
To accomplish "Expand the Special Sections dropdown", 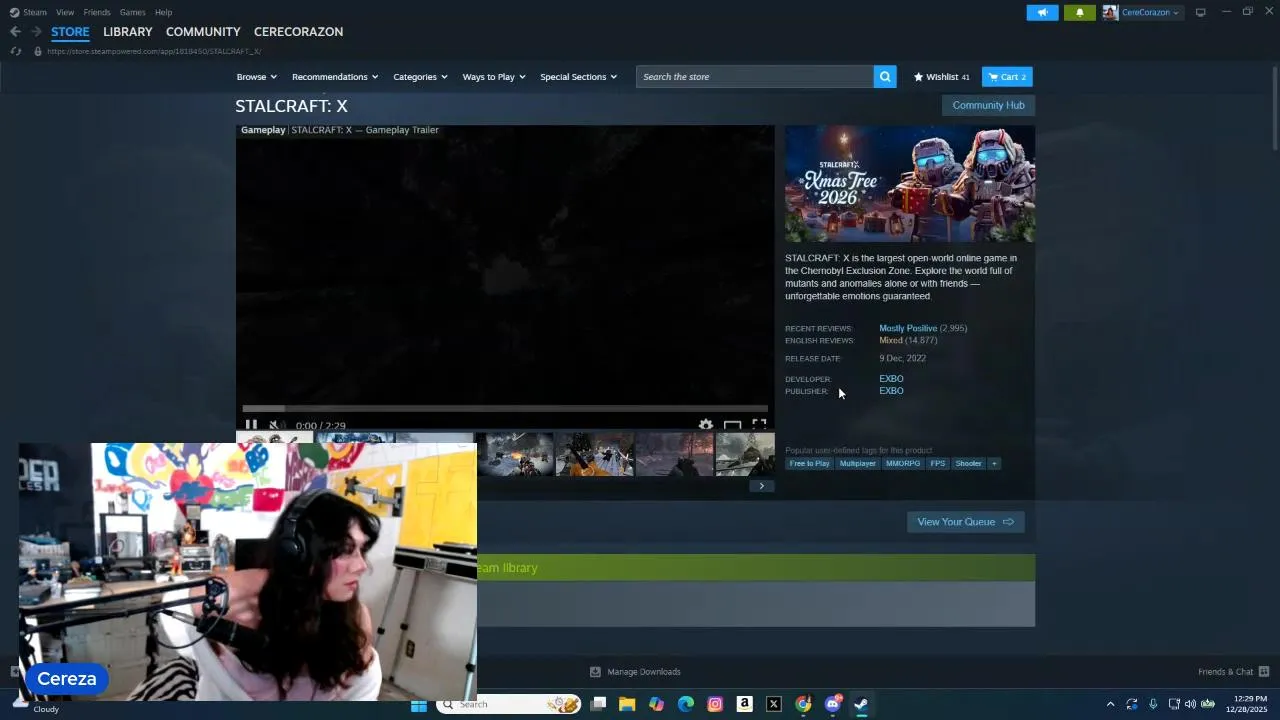I will [x=578, y=77].
